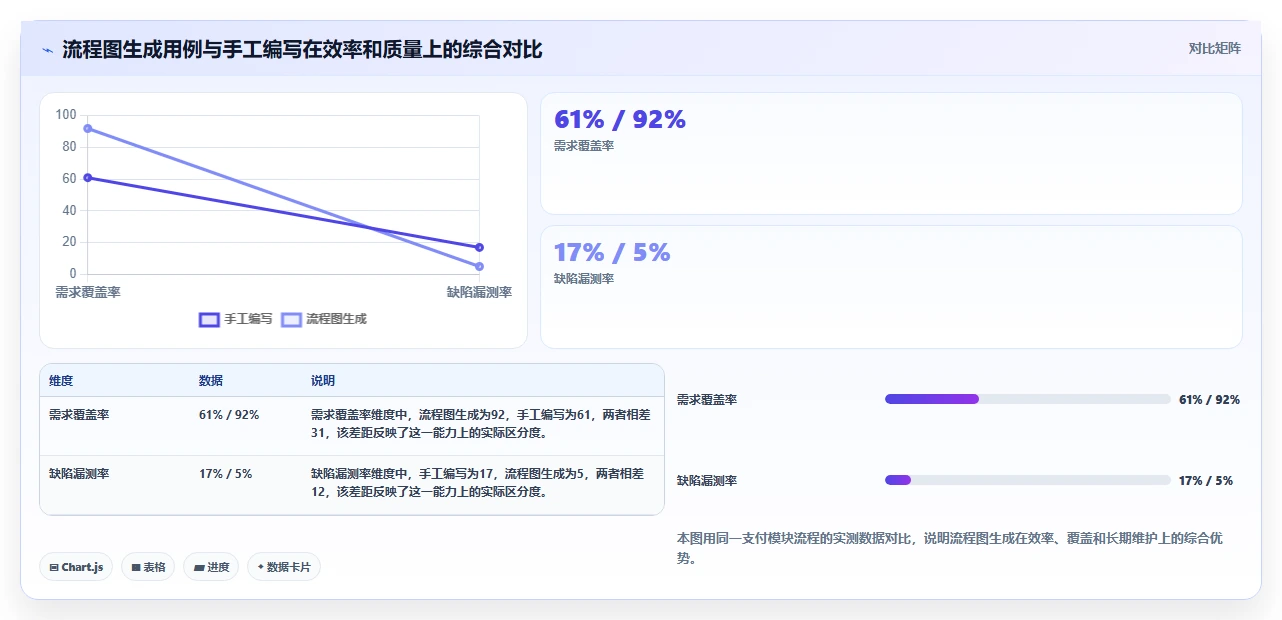Click the 缺陷漏测率 caption in the second card
Screen dimensions: 1282x620
584,279
